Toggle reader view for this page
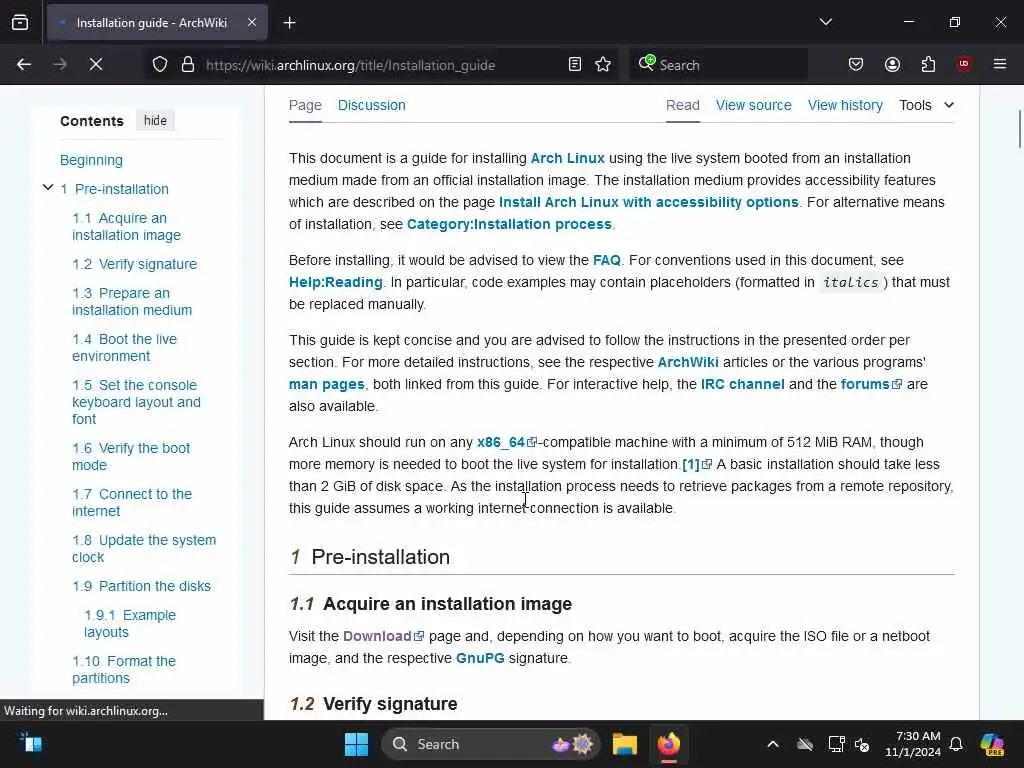This screenshot has width=1024, height=768. pyautogui.click(x=575, y=65)
